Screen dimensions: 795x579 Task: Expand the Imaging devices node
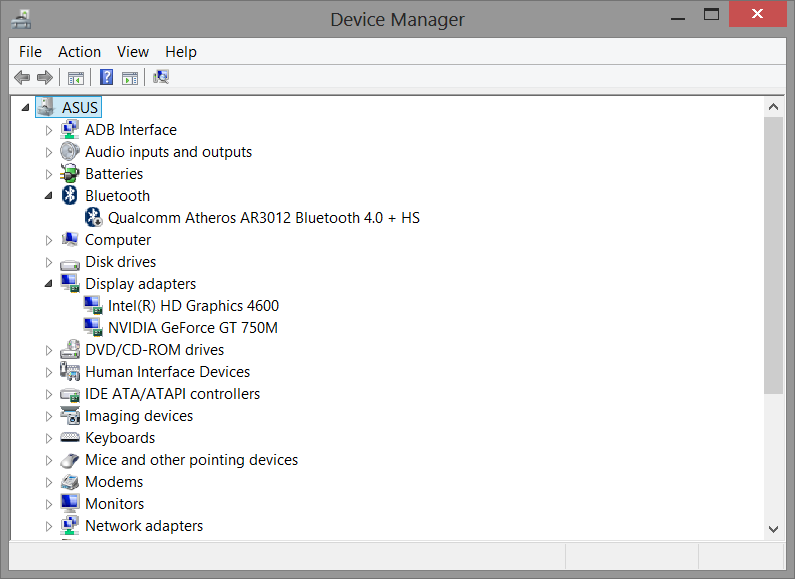click(49, 416)
